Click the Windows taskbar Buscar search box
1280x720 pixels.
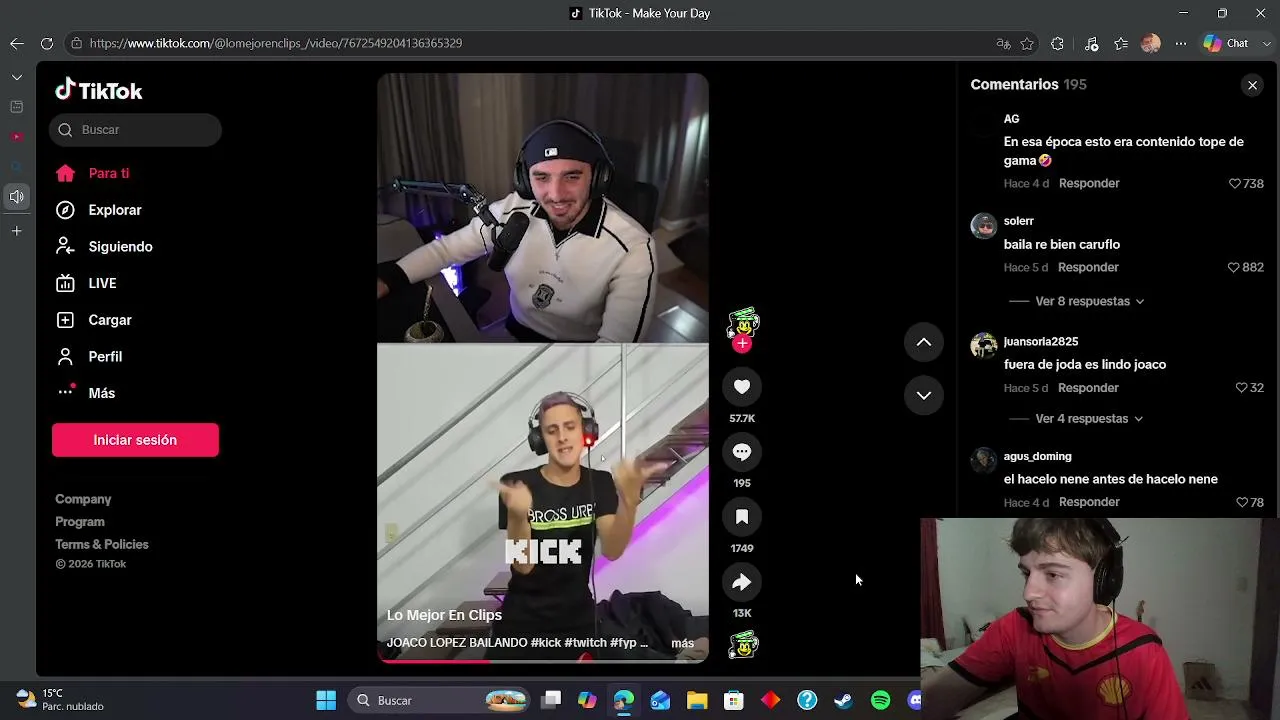point(441,700)
